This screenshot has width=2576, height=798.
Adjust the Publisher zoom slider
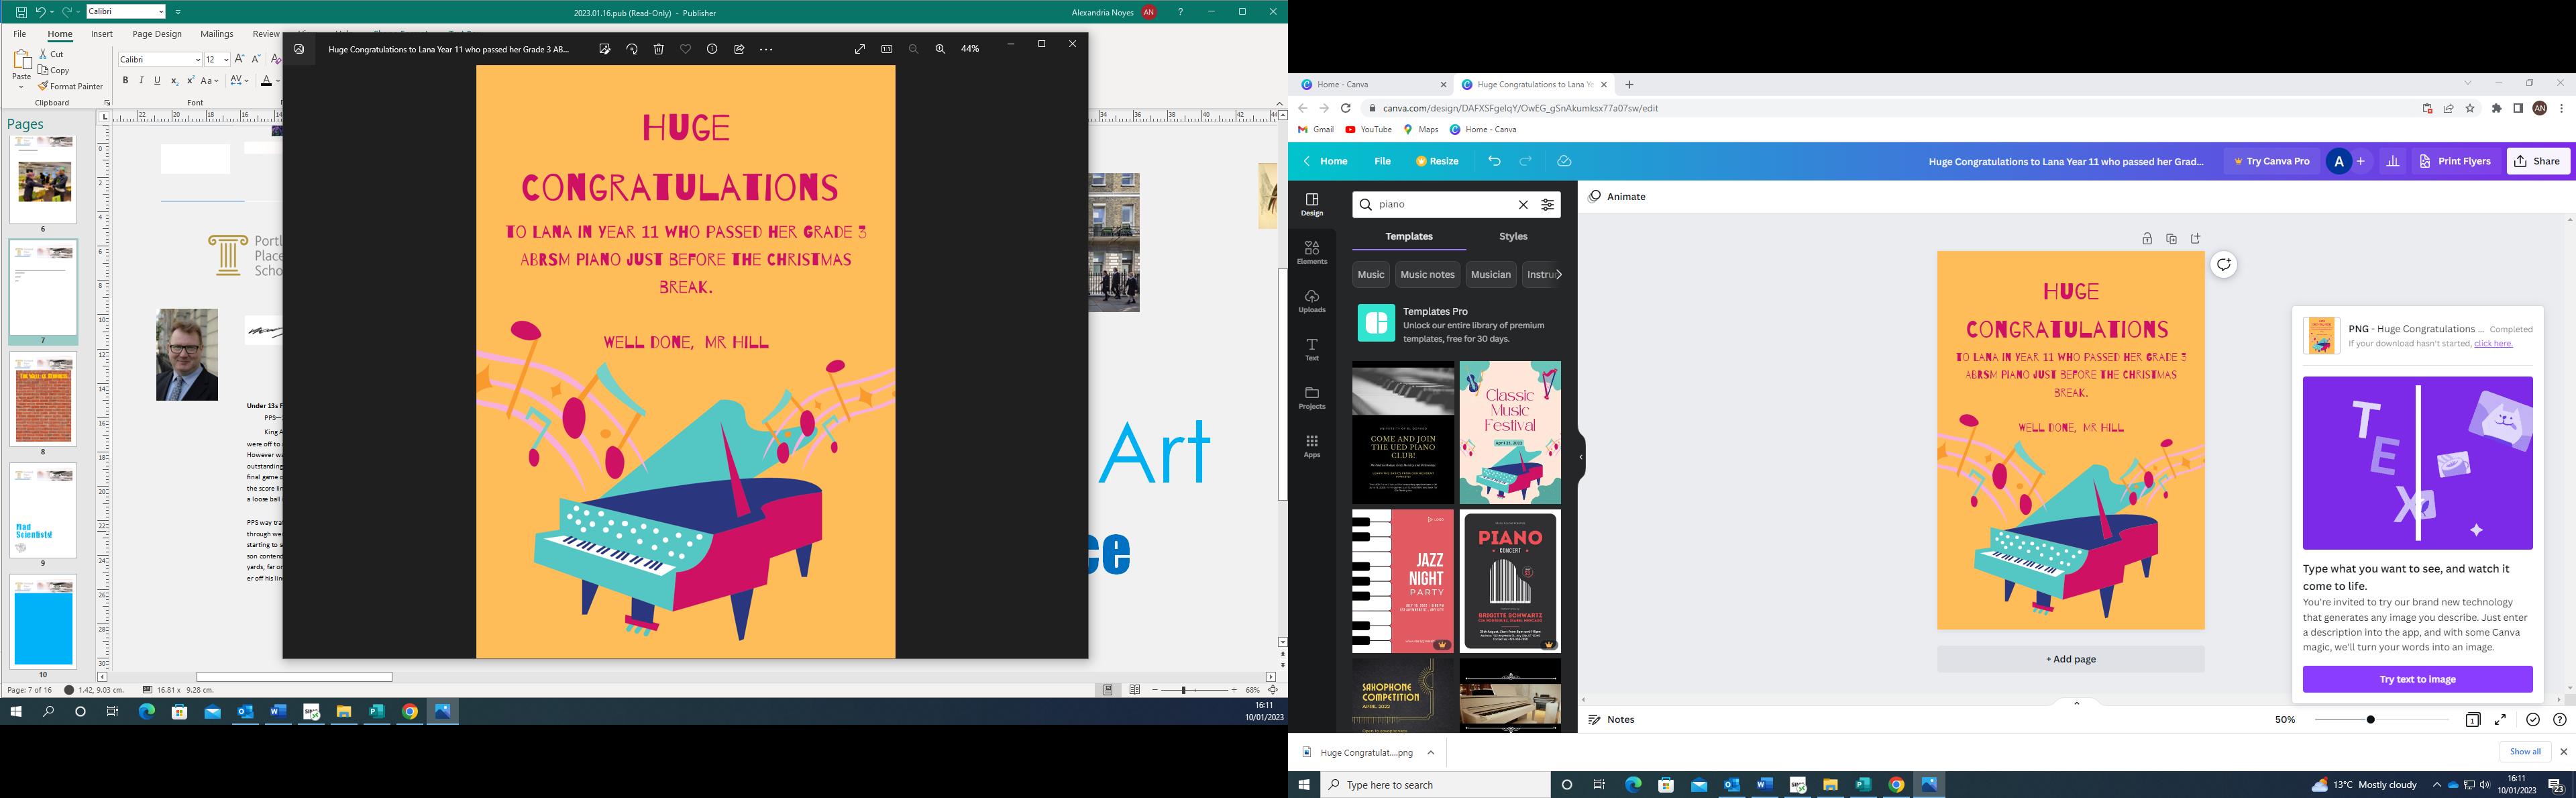pyautogui.click(x=1185, y=691)
